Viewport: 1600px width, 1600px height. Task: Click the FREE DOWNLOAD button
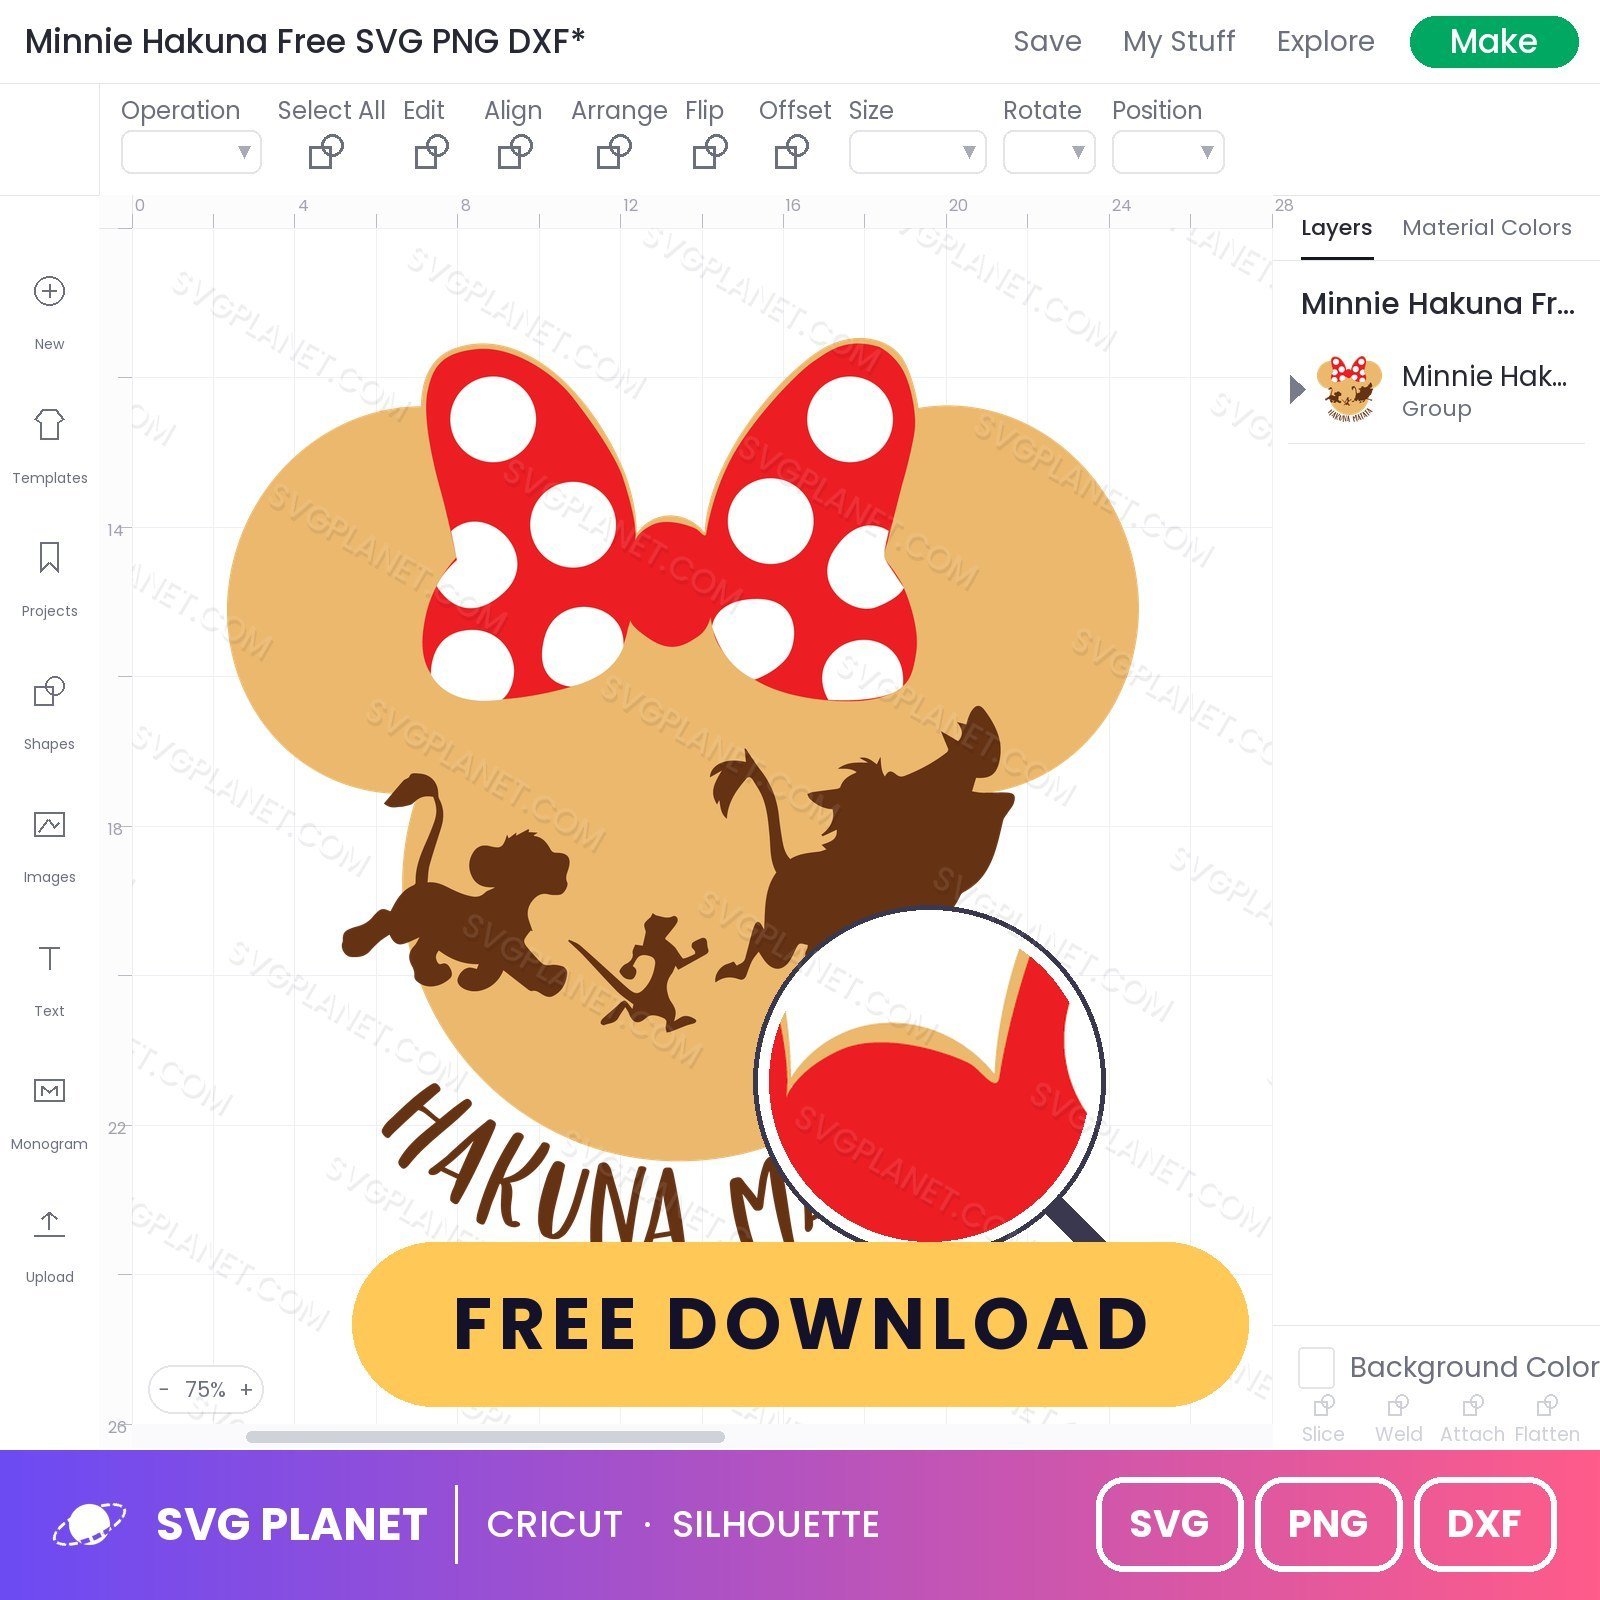800,1324
